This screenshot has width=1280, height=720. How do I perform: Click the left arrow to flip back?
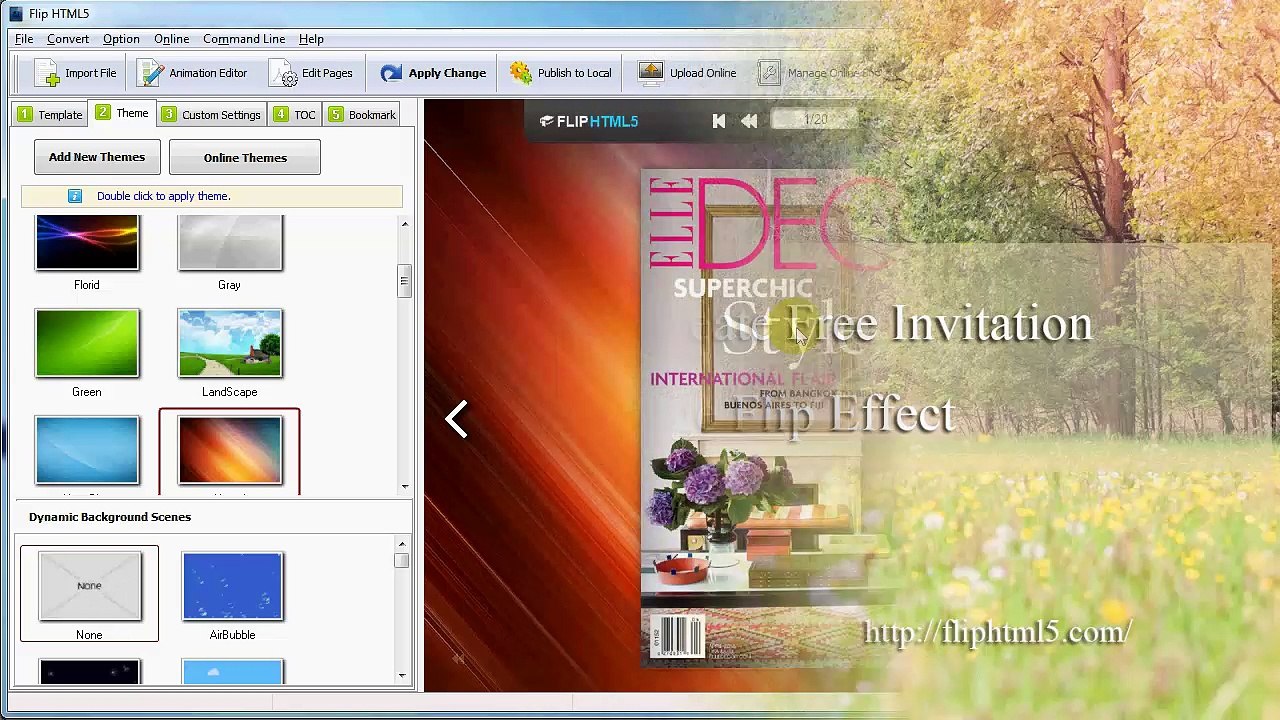(x=456, y=419)
